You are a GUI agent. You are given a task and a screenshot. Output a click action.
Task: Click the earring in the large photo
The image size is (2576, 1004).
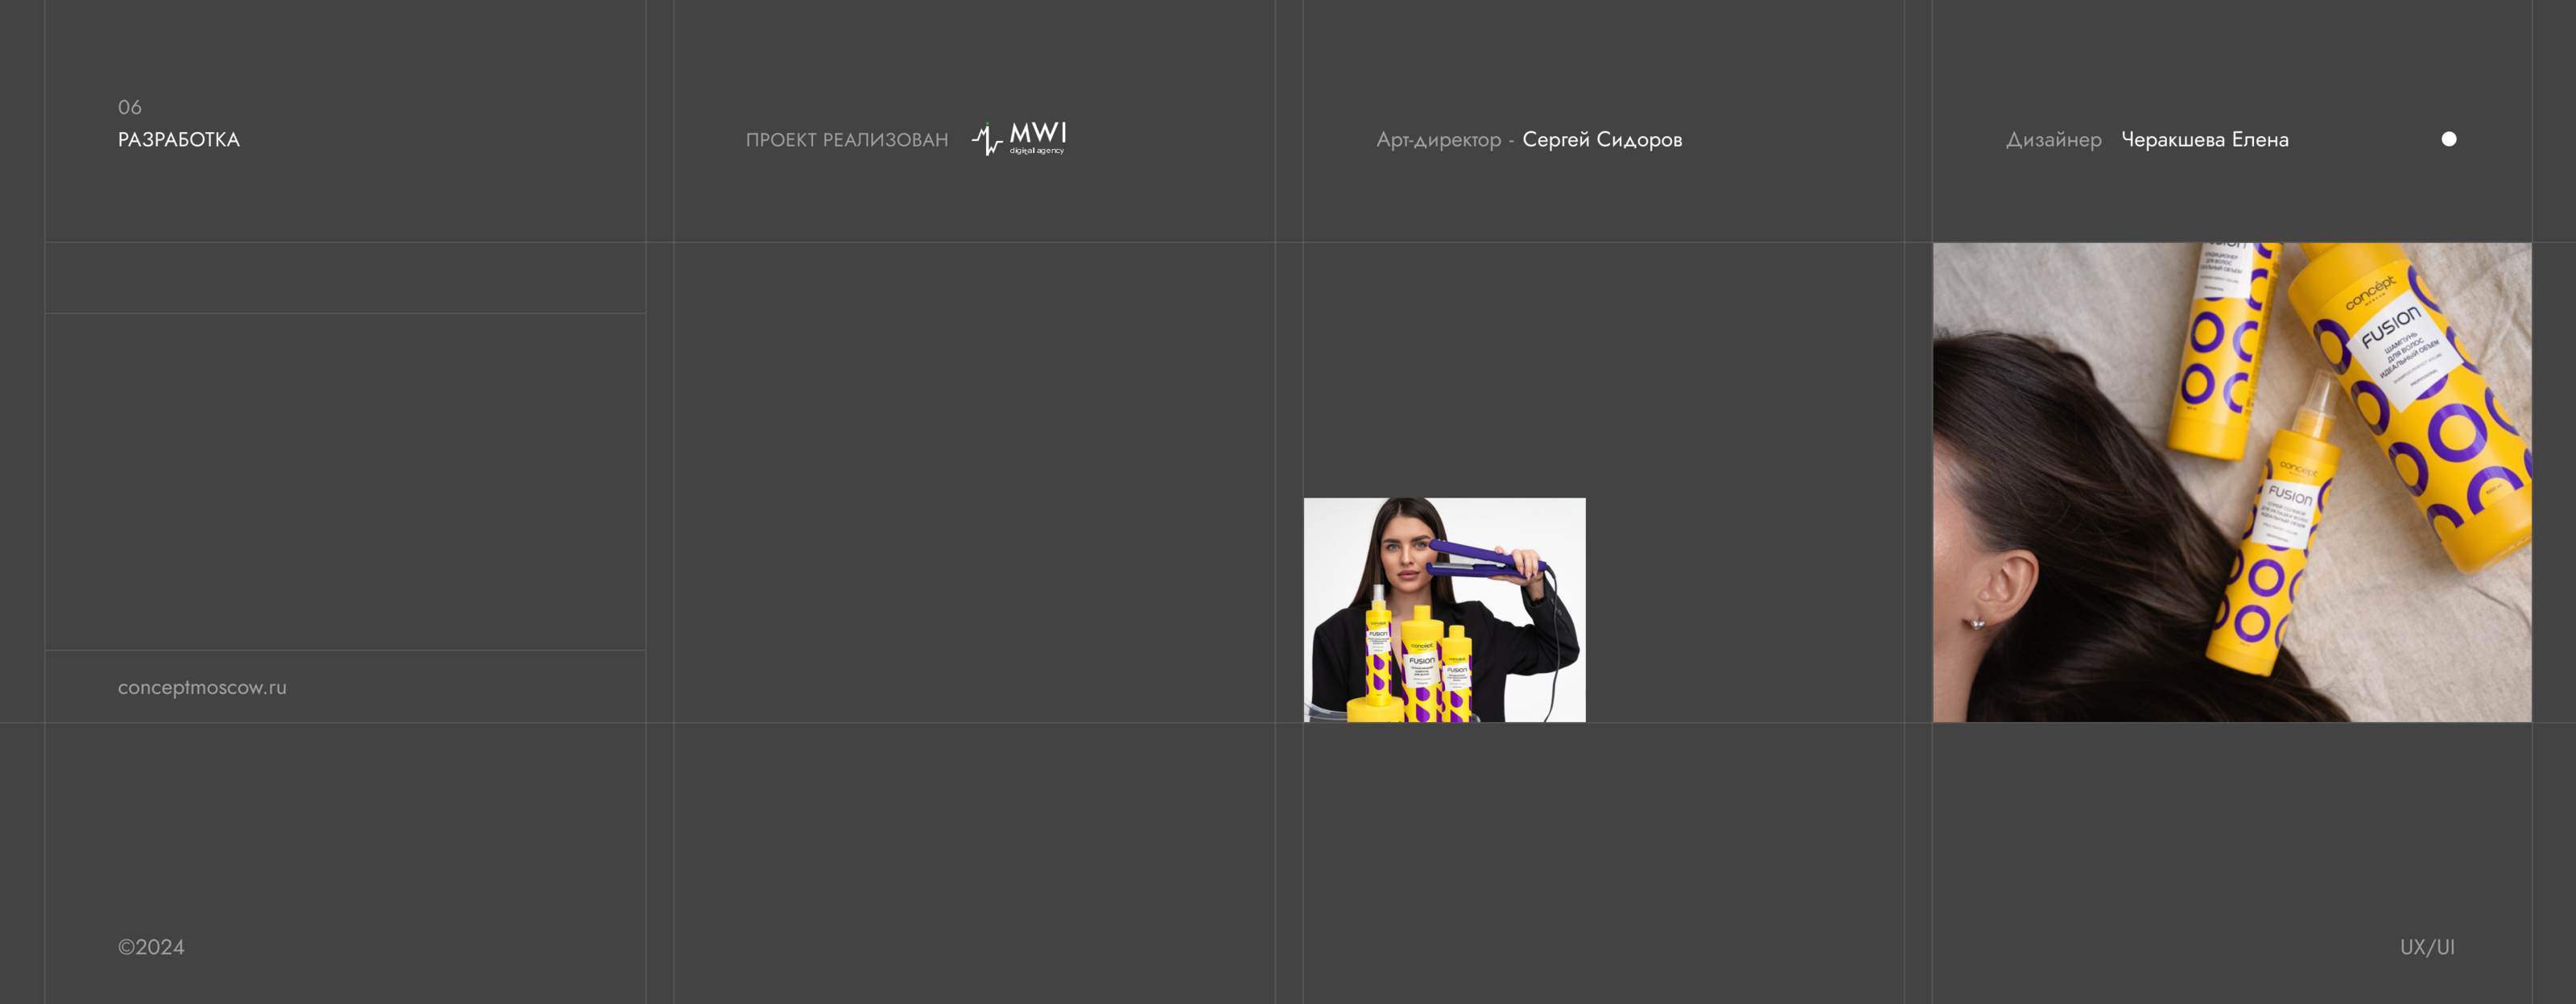coord(1977,624)
